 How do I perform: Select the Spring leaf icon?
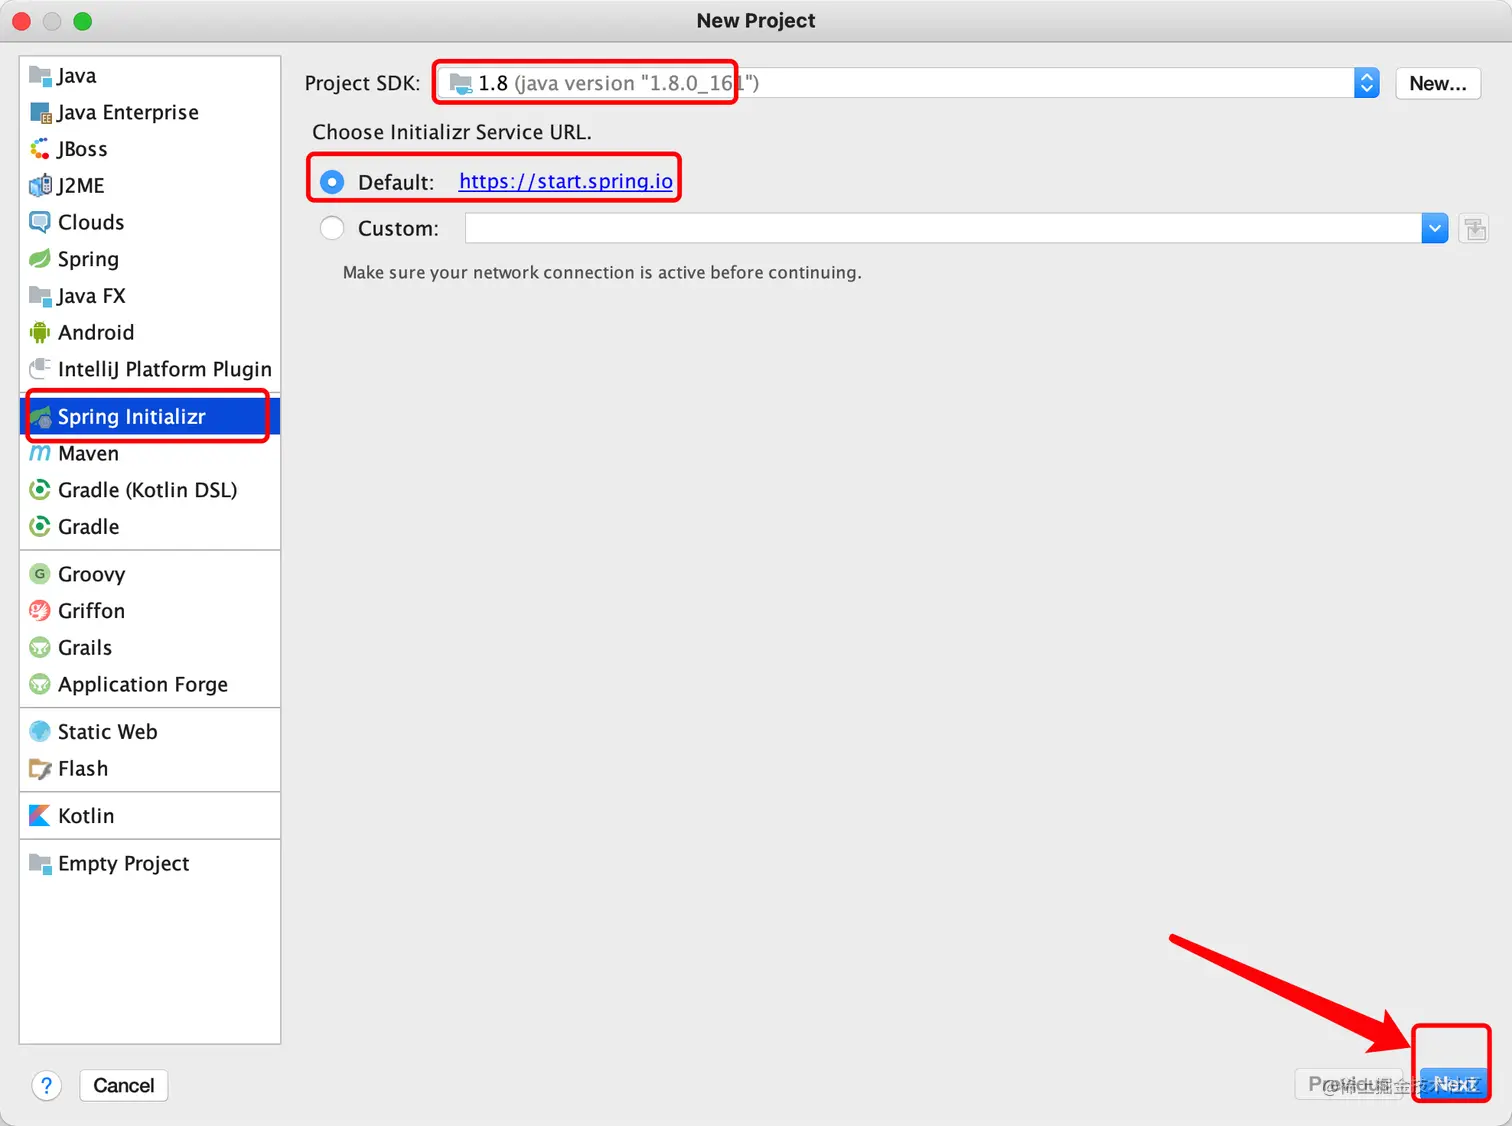pos(40,259)
